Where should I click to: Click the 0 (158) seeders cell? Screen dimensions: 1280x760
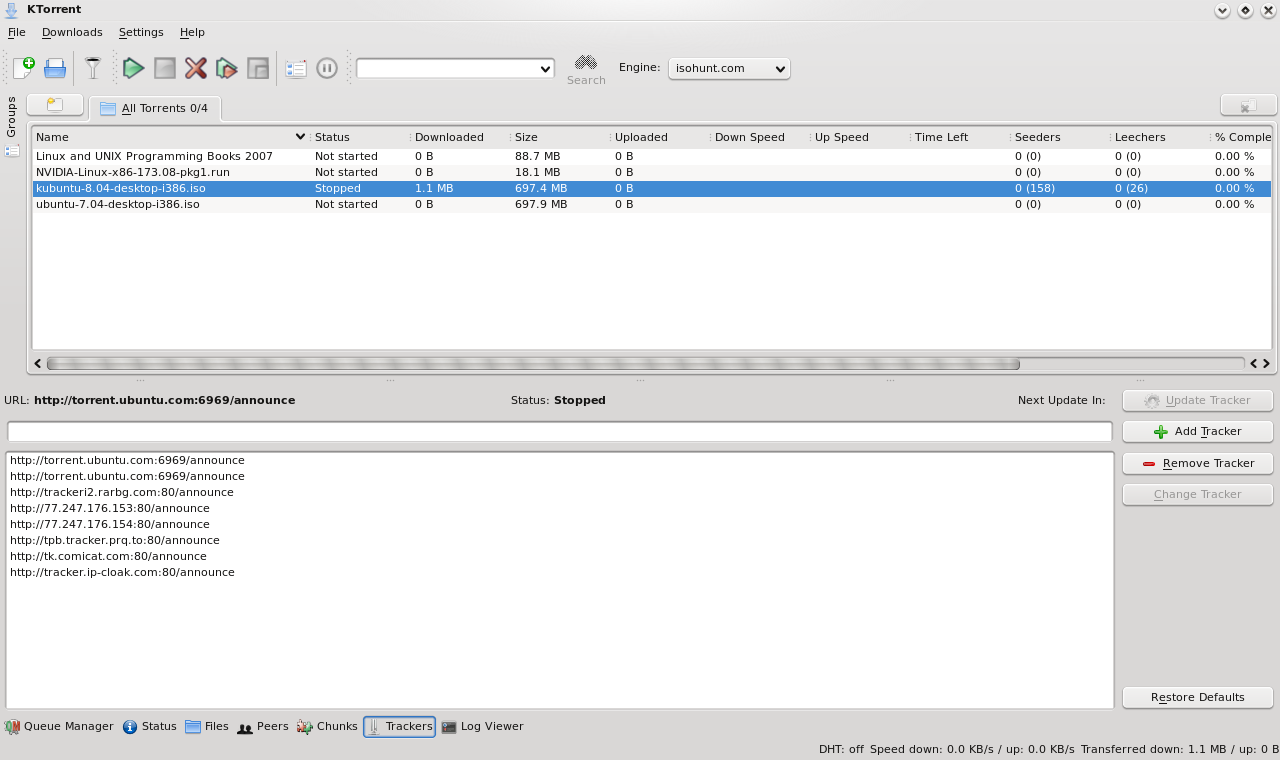1035,188
